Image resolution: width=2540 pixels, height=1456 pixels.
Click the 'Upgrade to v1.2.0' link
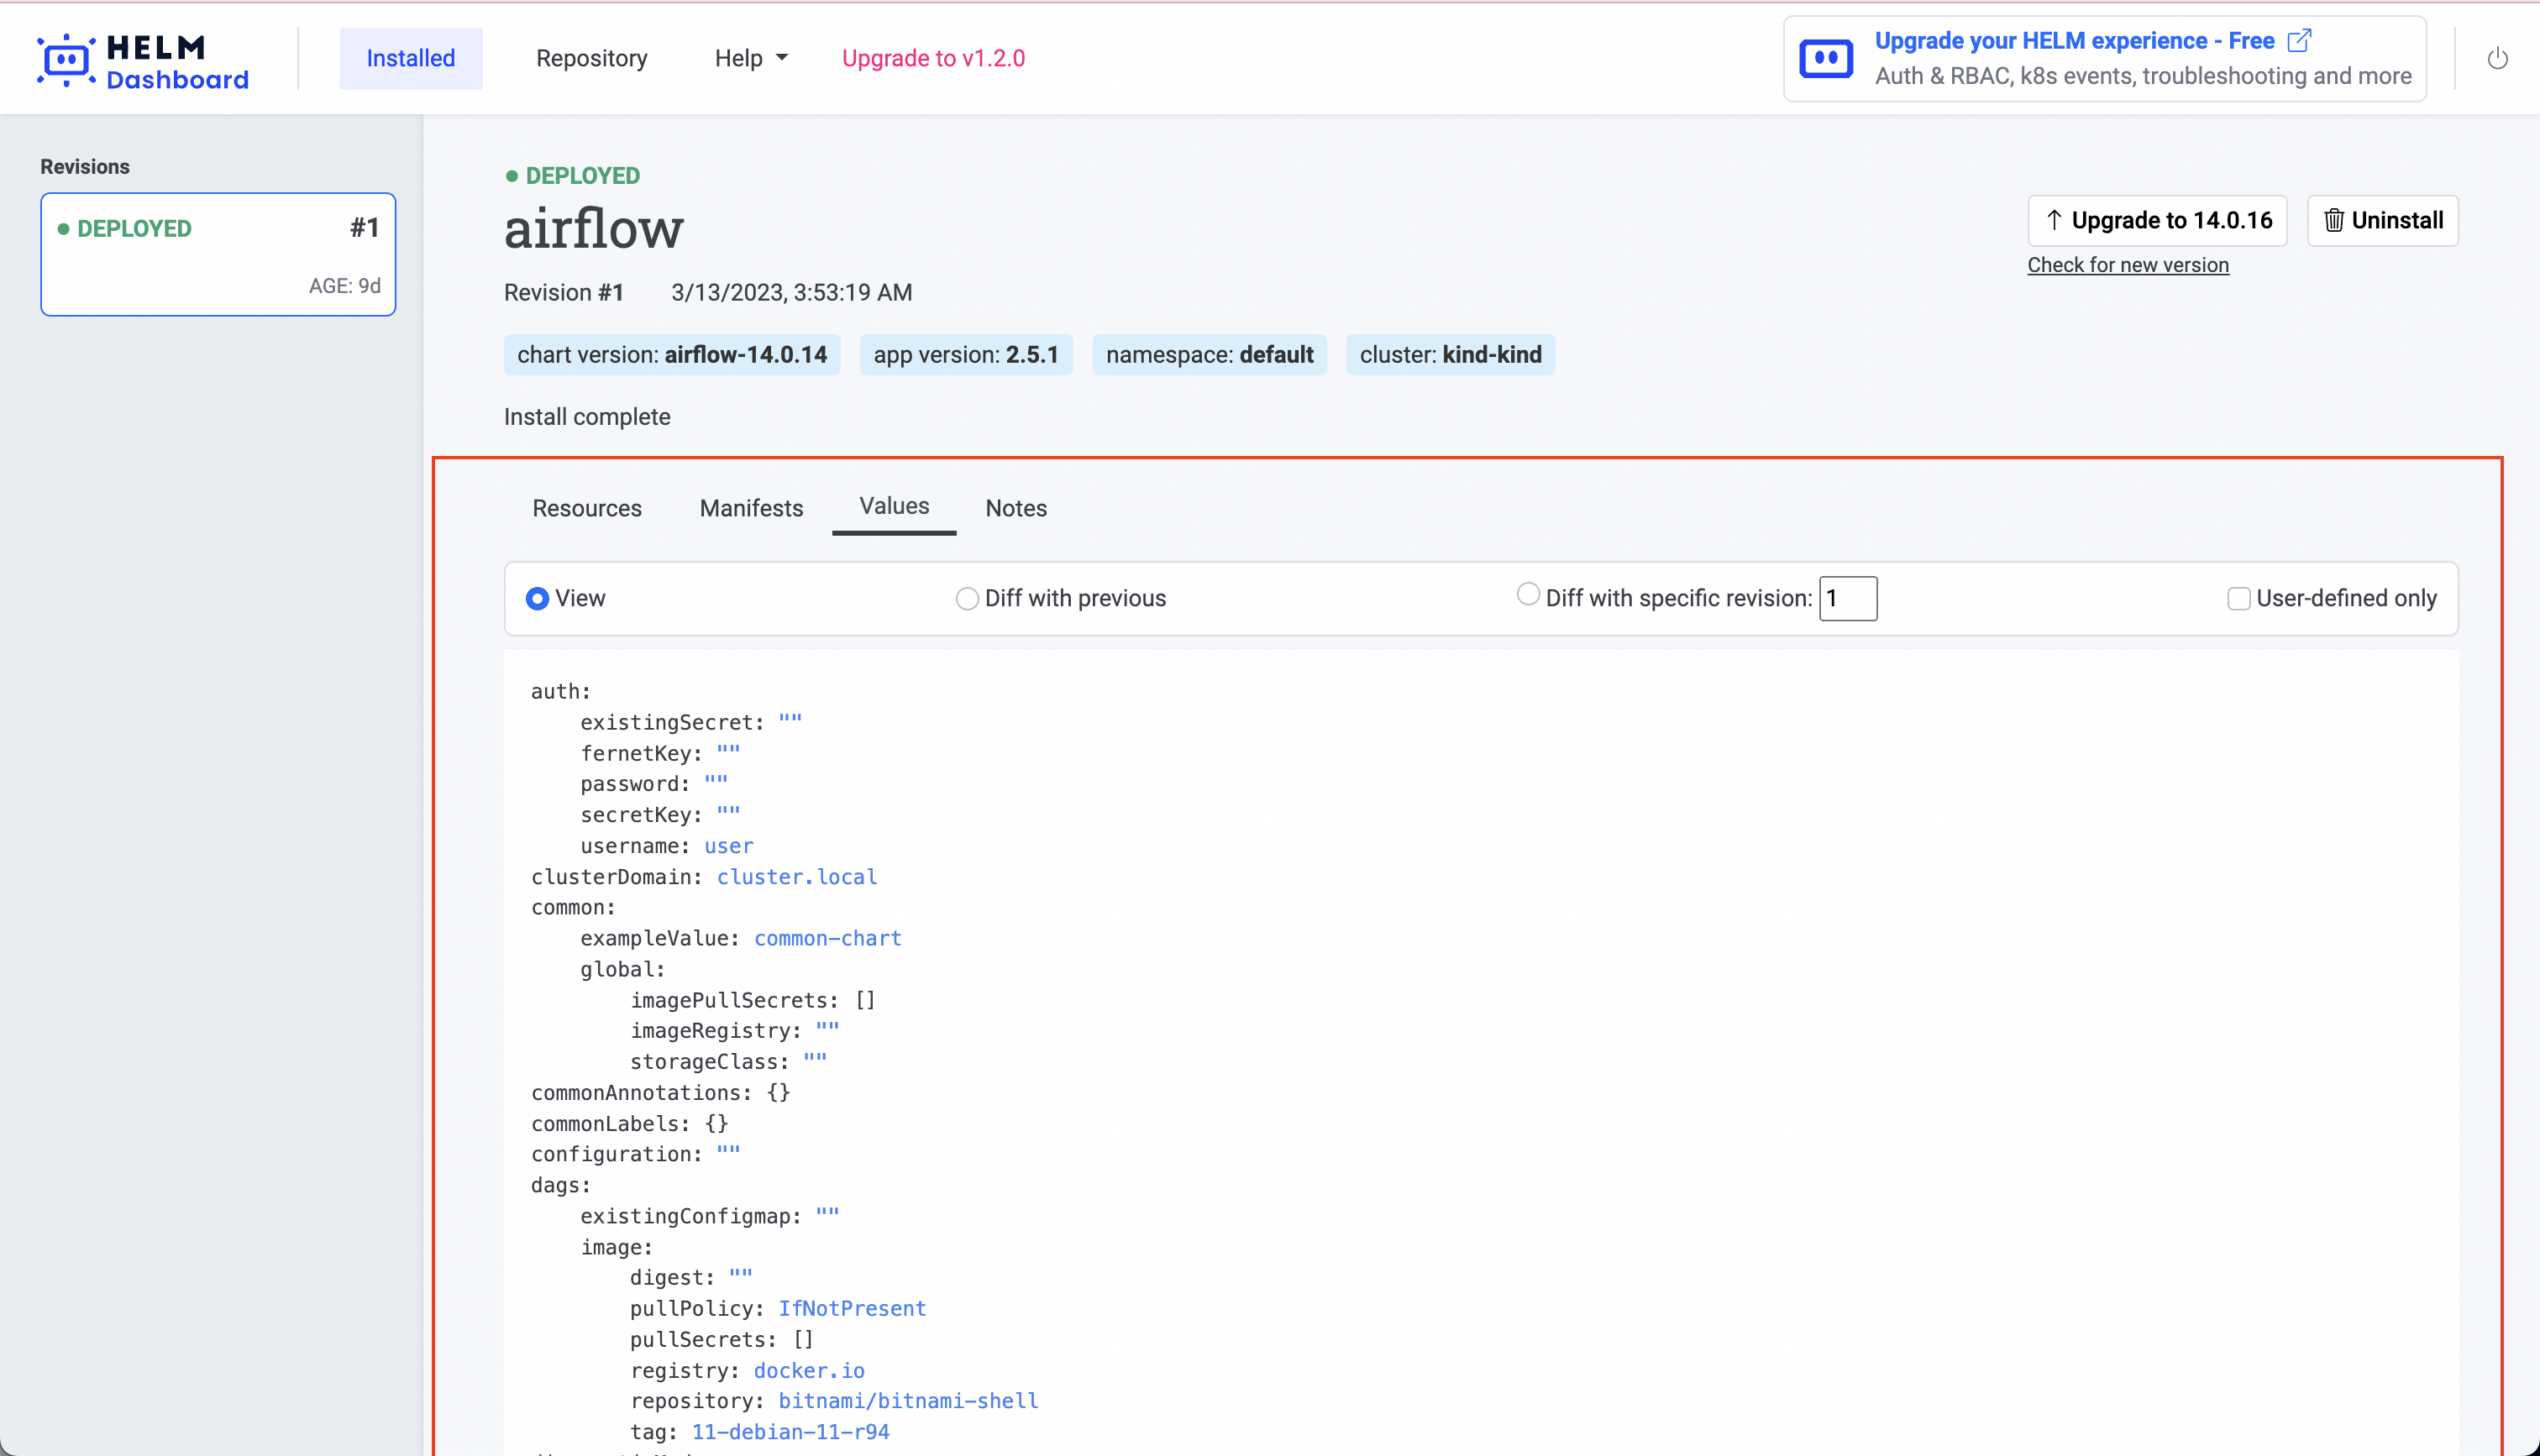point(933,58)
